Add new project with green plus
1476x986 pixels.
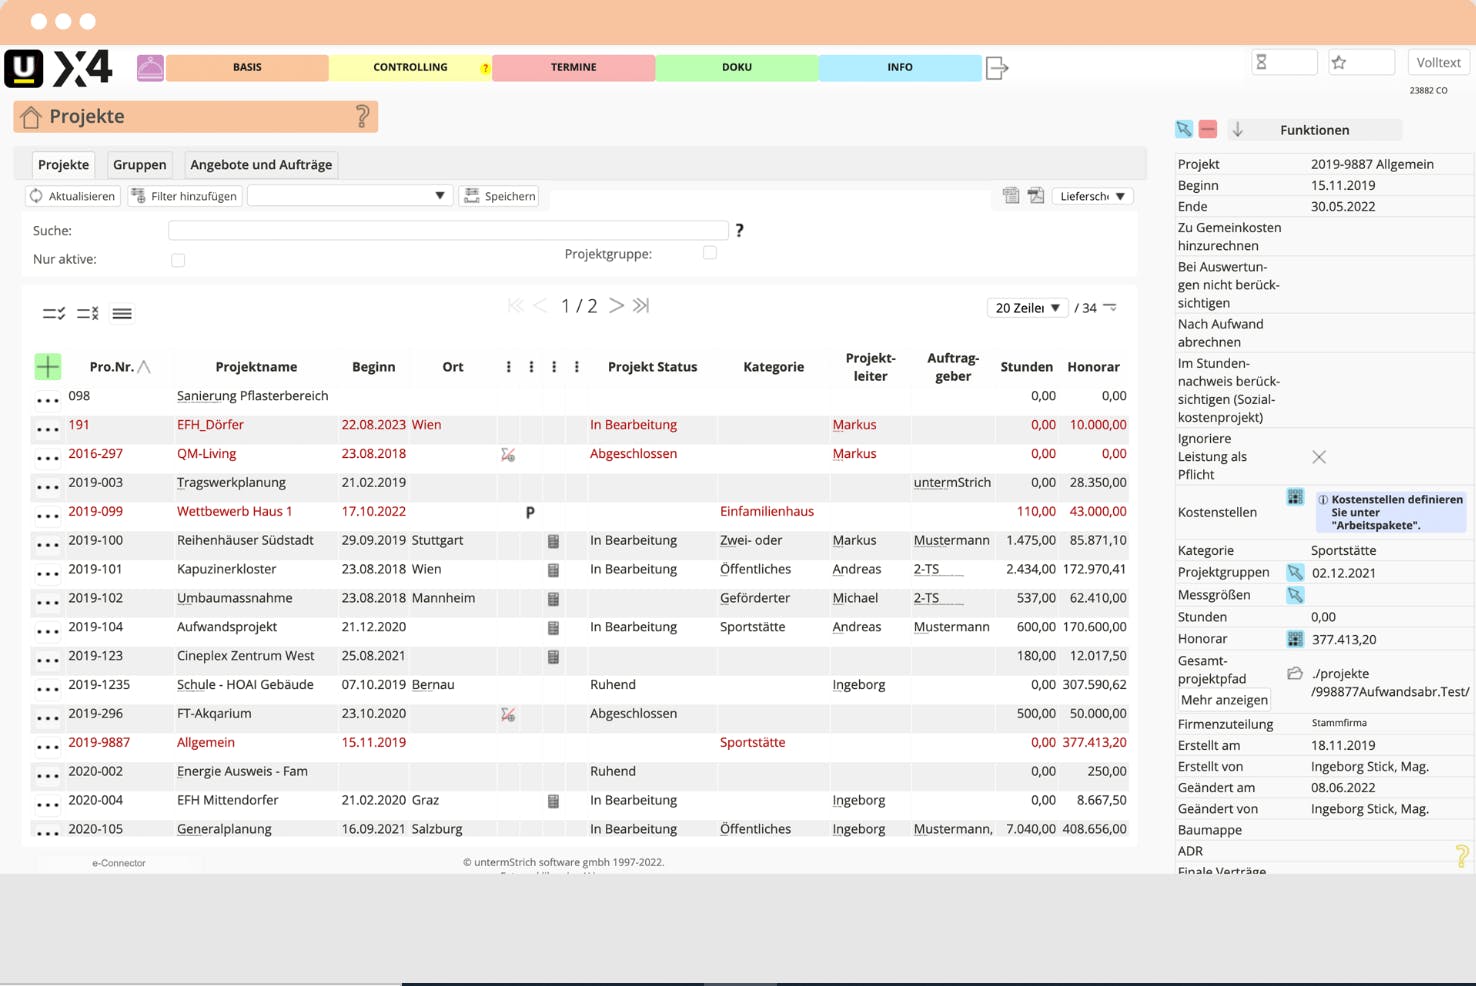click(47, 367)
